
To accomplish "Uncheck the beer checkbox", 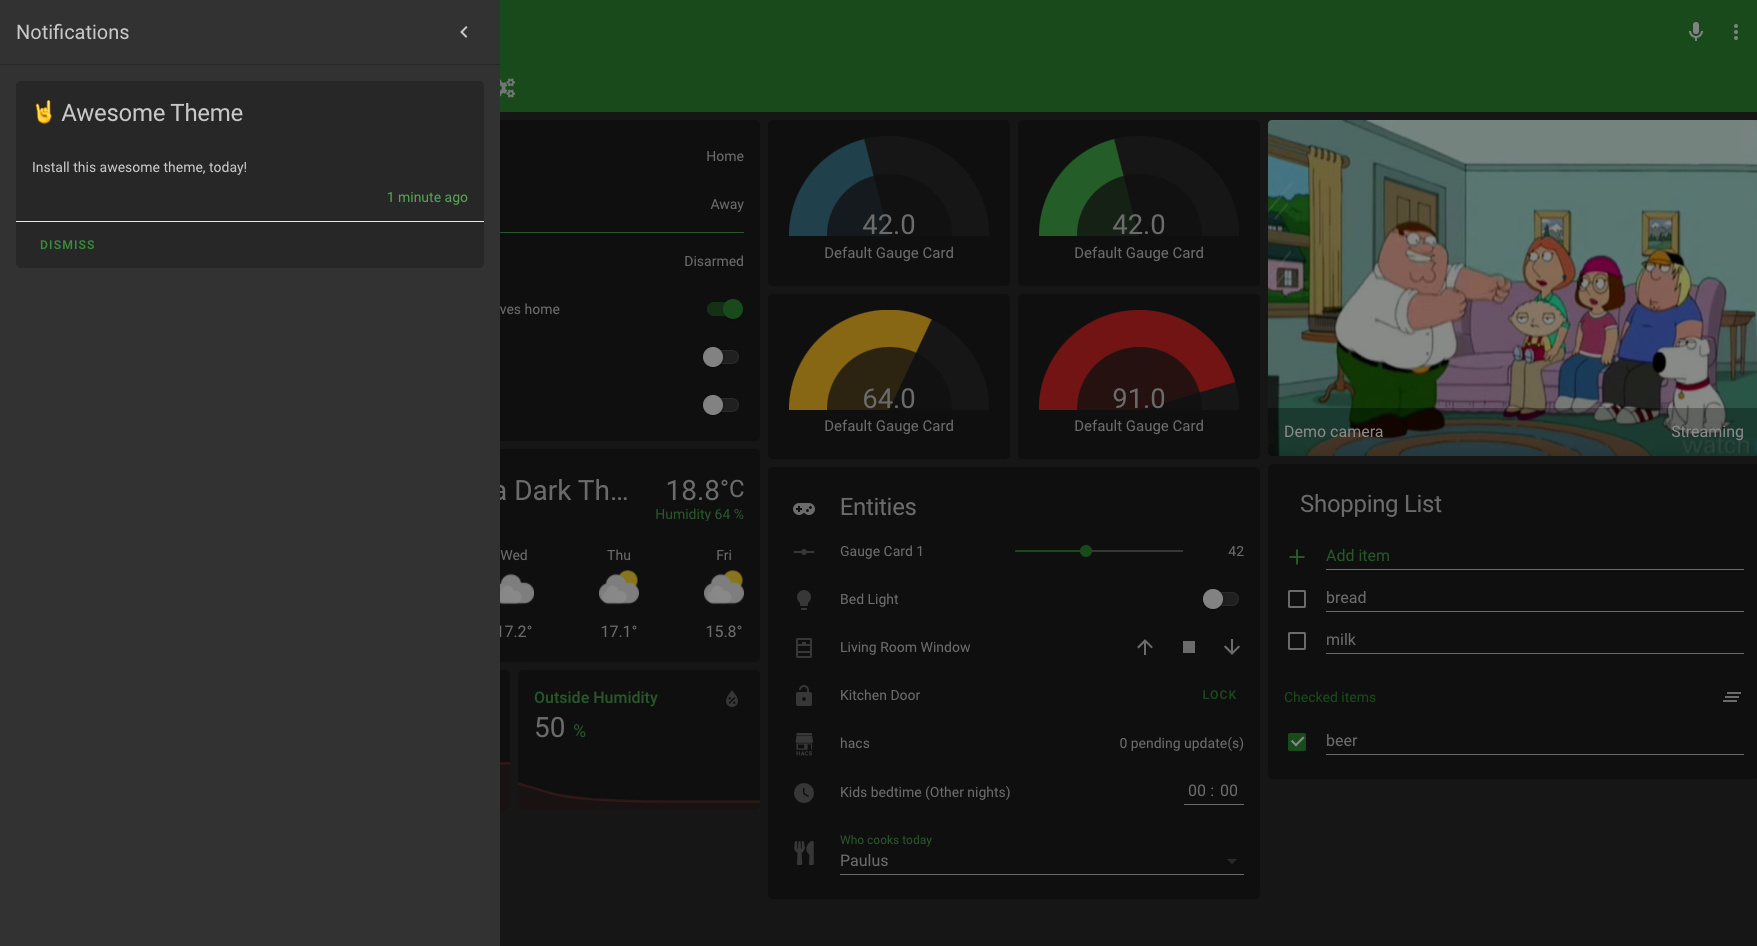I will point(1297,742).
